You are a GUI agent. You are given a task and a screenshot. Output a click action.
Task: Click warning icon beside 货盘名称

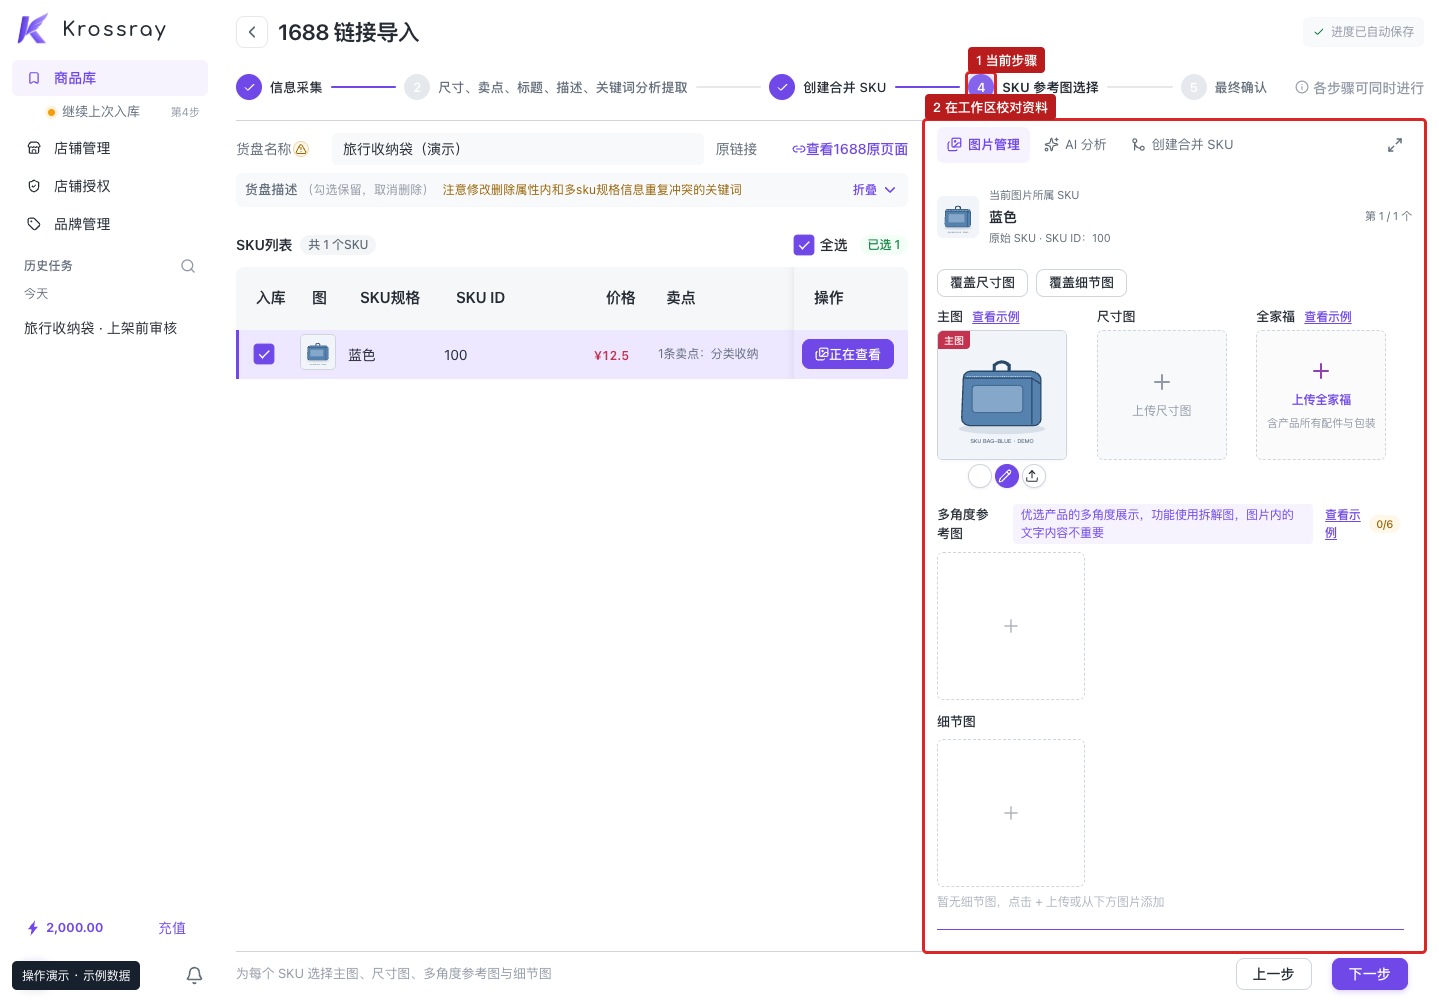coord(301,149)
